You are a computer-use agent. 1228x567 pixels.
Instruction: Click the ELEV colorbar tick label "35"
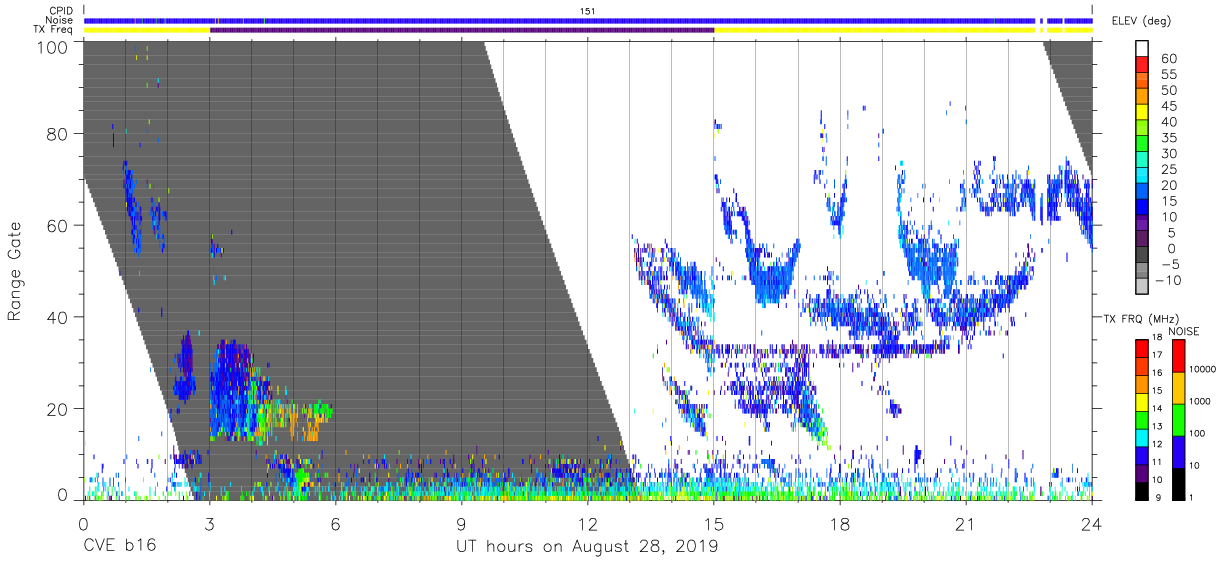pos(1169,137)
